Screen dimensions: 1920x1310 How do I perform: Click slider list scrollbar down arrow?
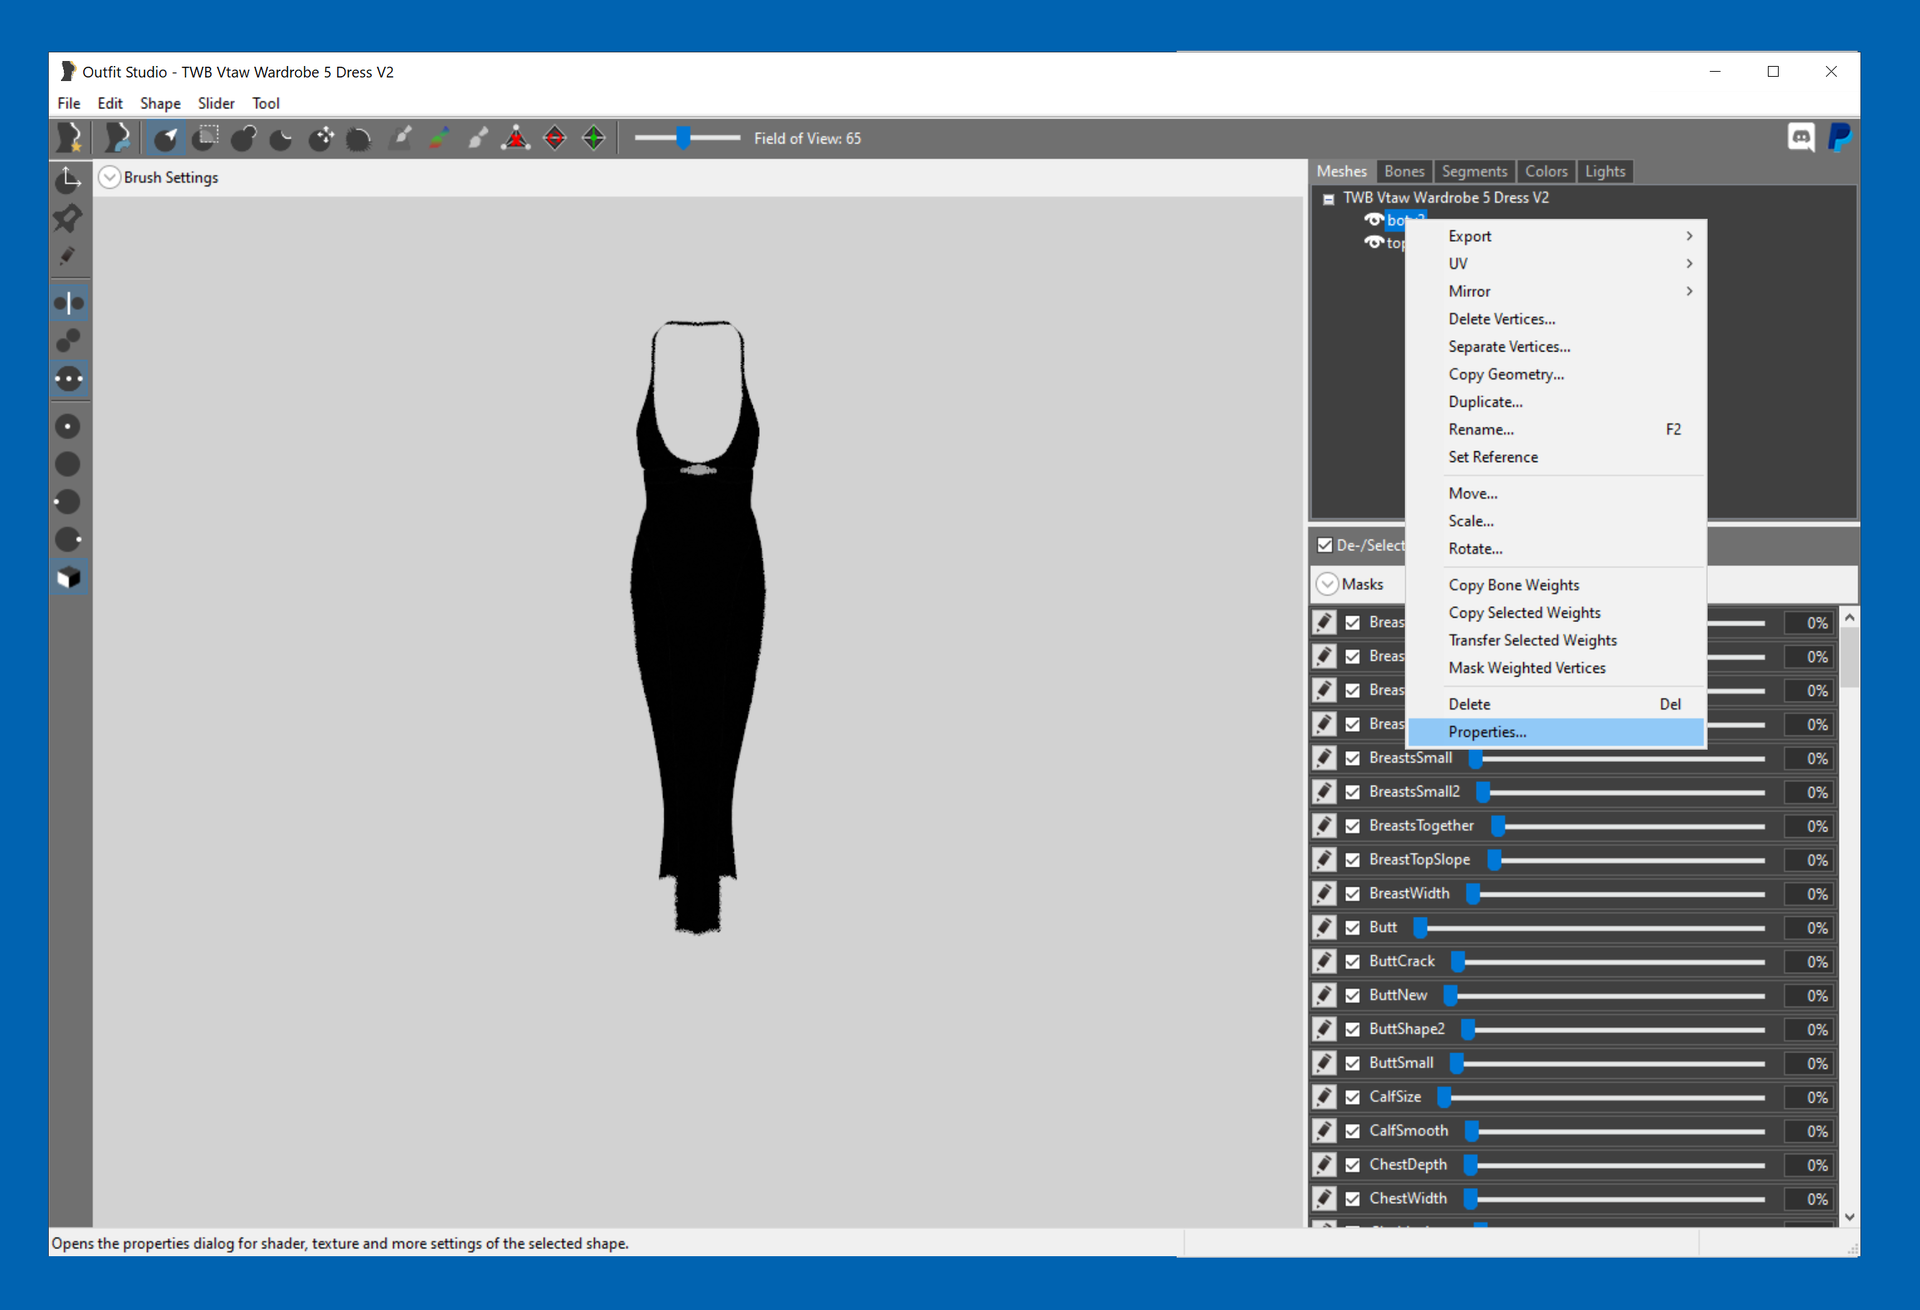(x=1849, y=1216)
